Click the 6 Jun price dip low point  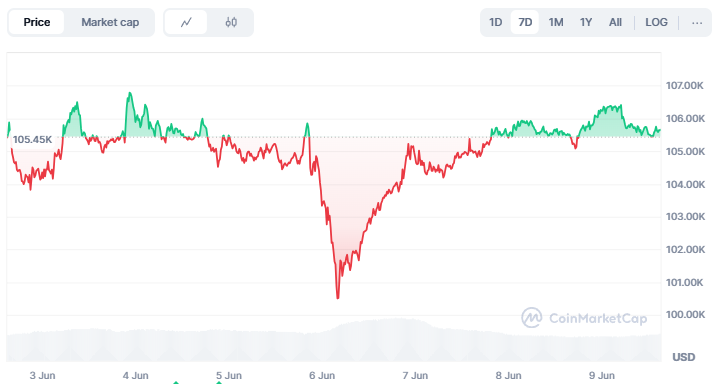338,298
